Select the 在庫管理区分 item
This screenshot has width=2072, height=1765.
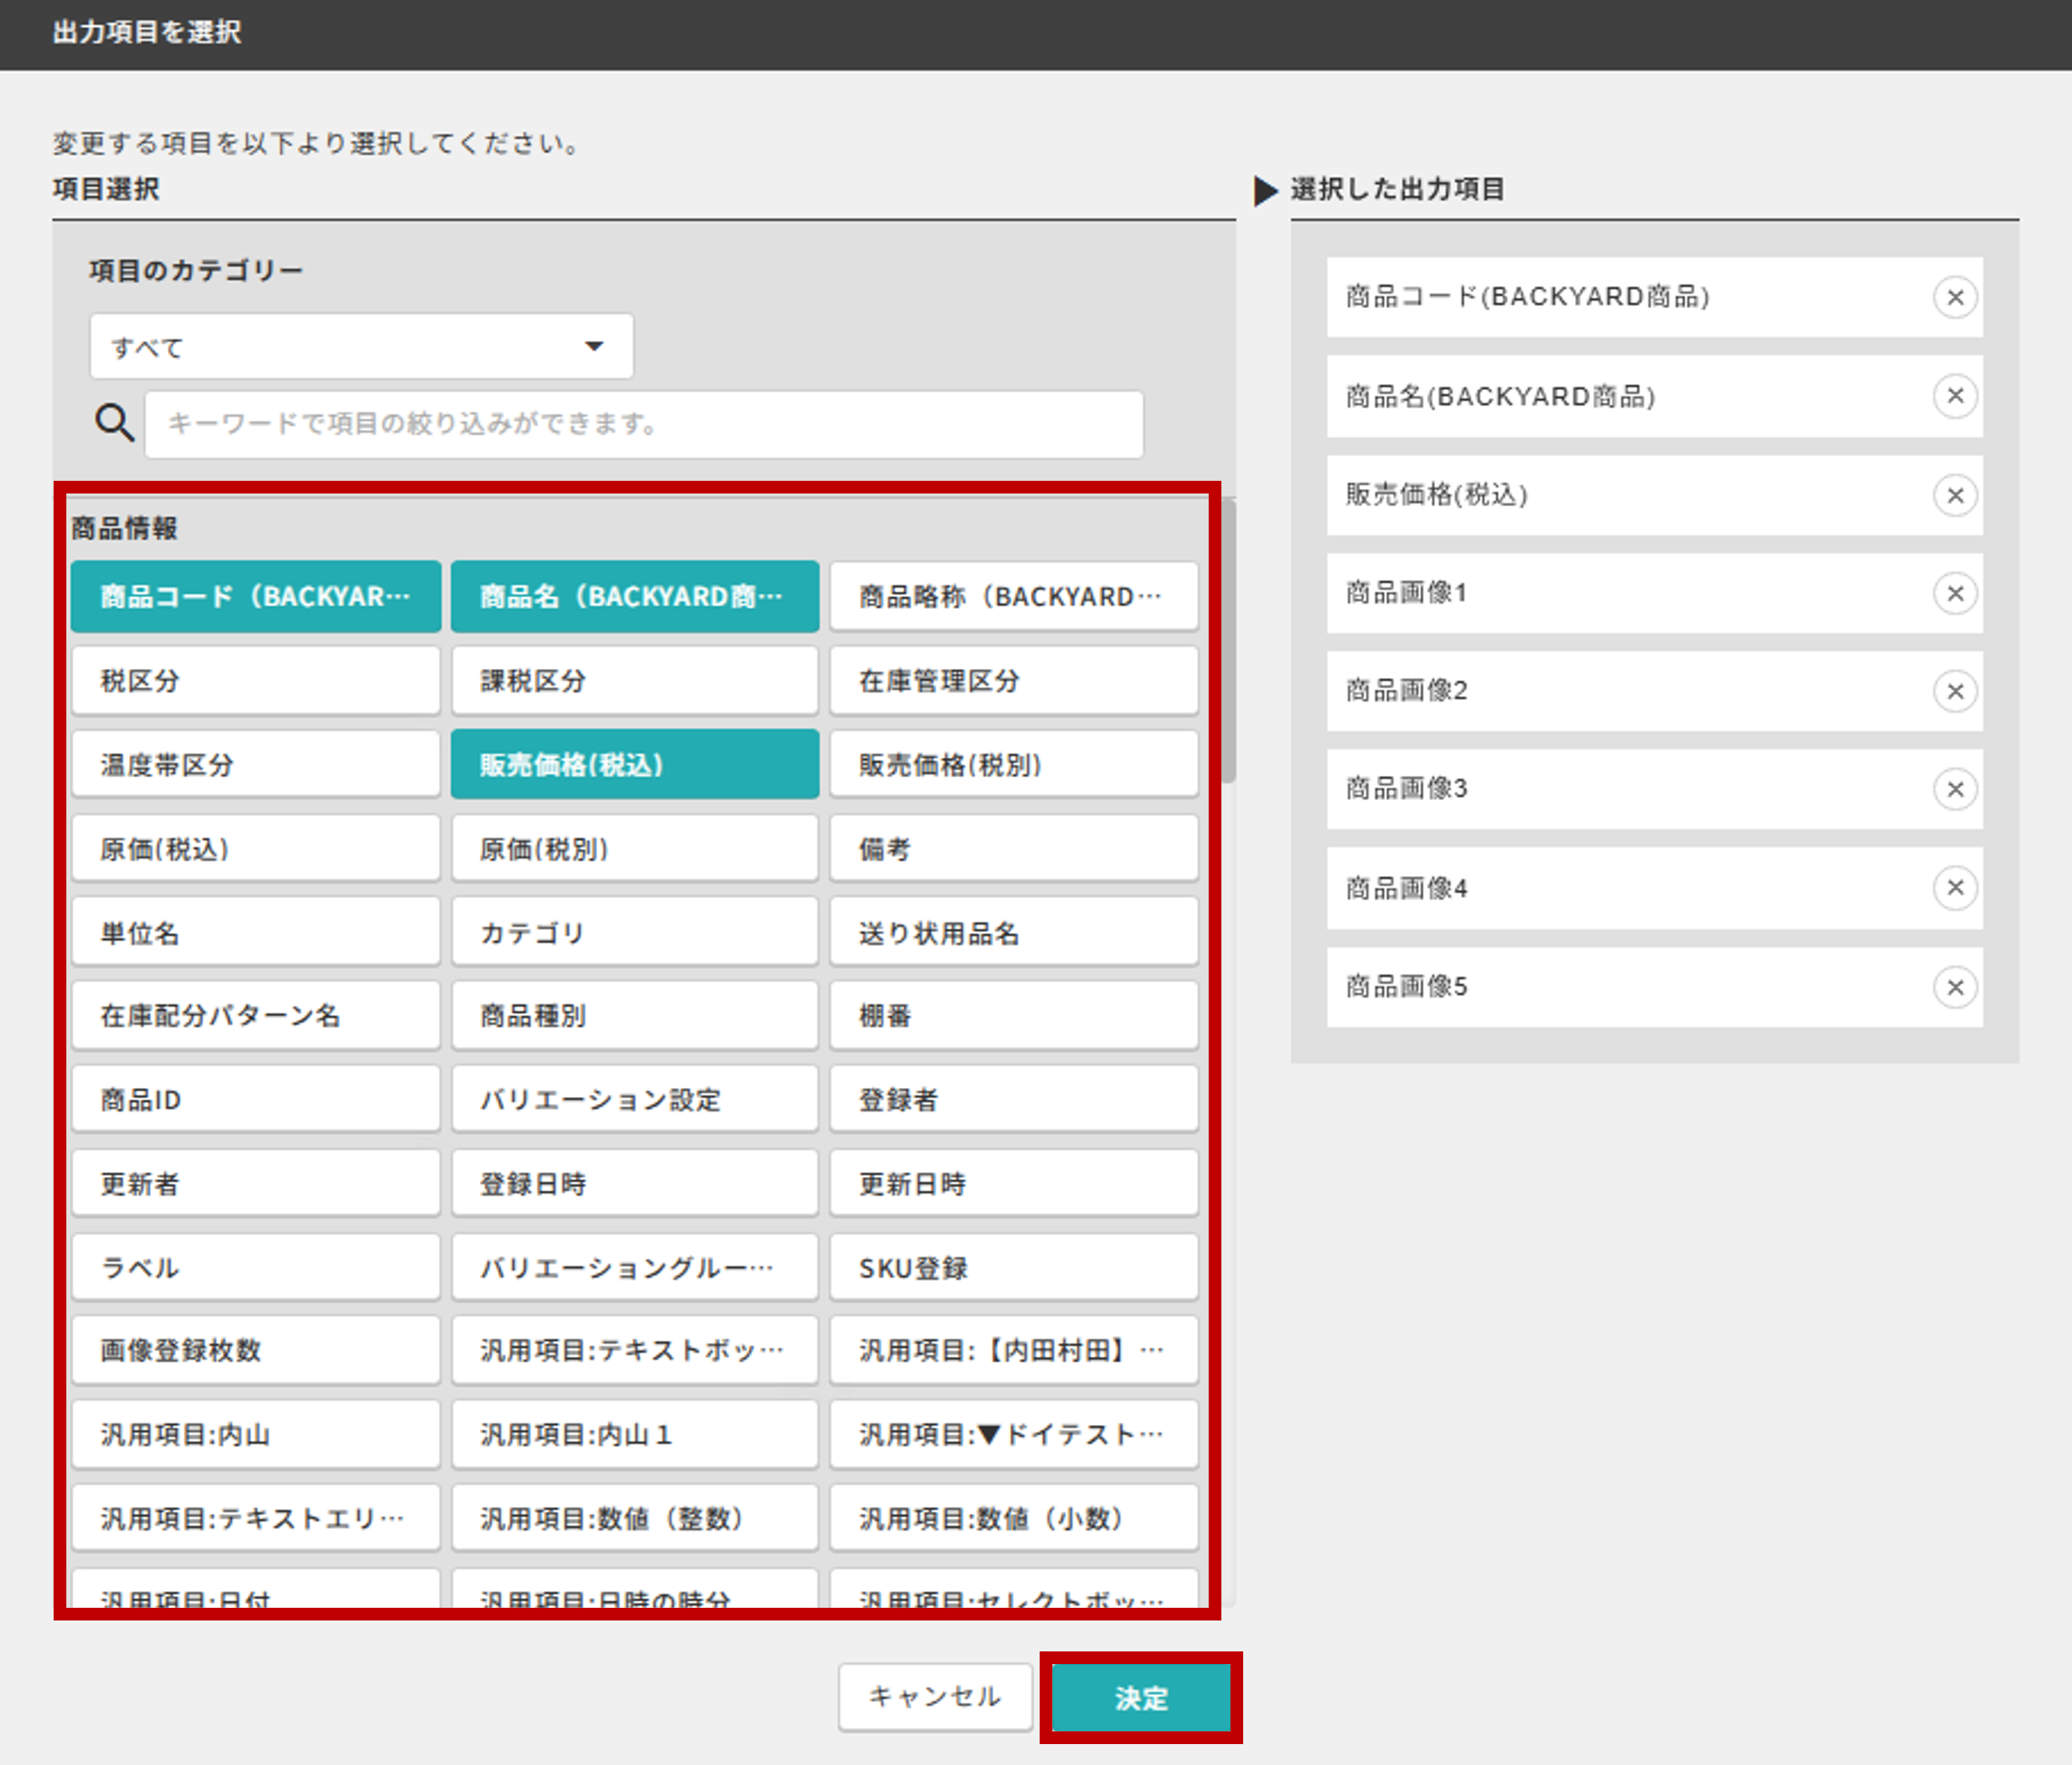(x=1014, y=681)
